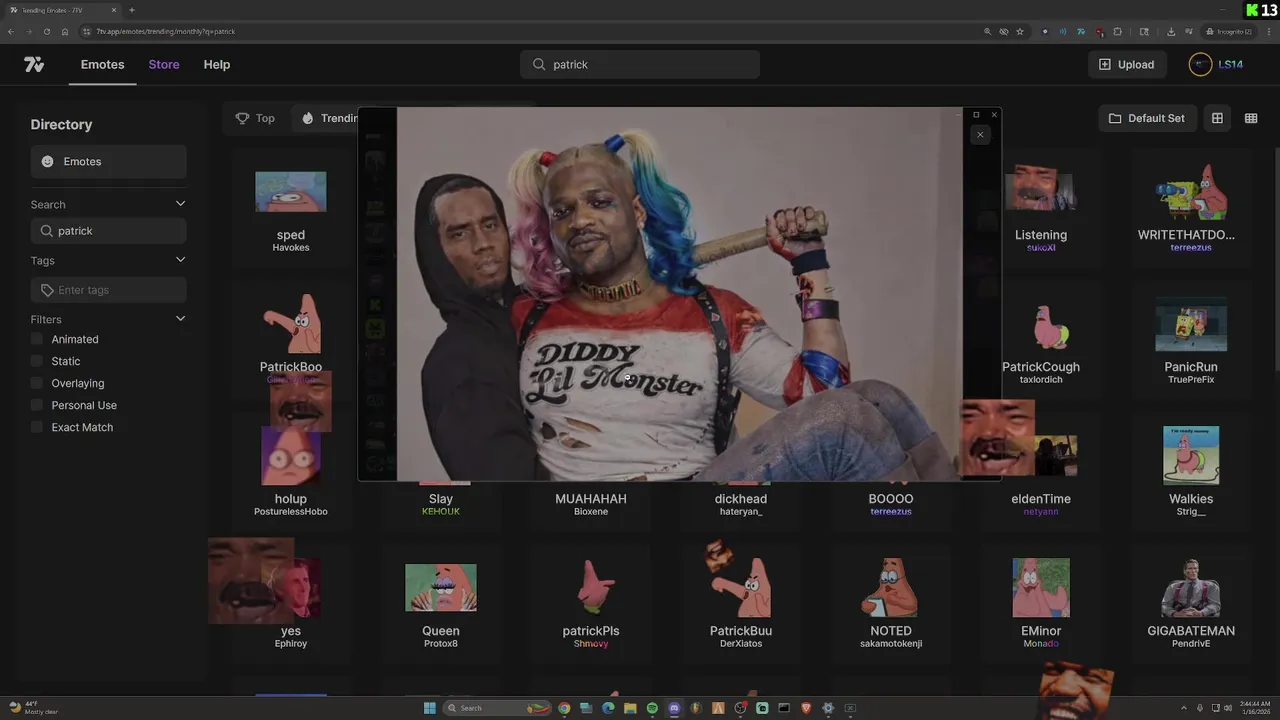
Task: Go to the Emotes nav tab
Action: pos(103,64)
